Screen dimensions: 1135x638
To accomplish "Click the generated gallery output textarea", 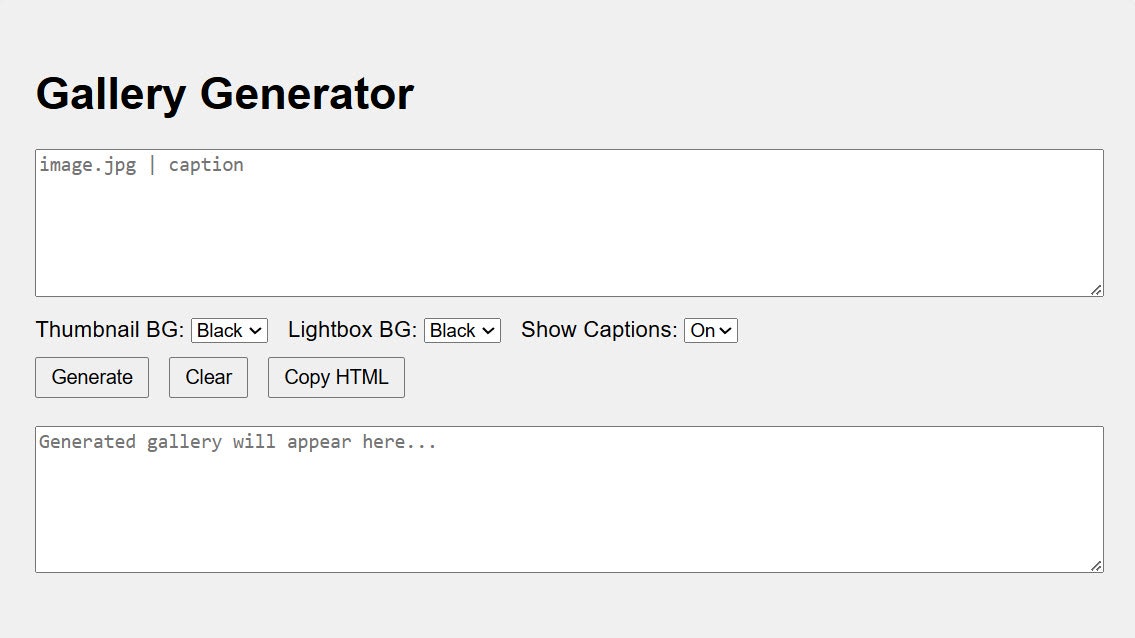I will pyautogui.click(x=568, y=497).
